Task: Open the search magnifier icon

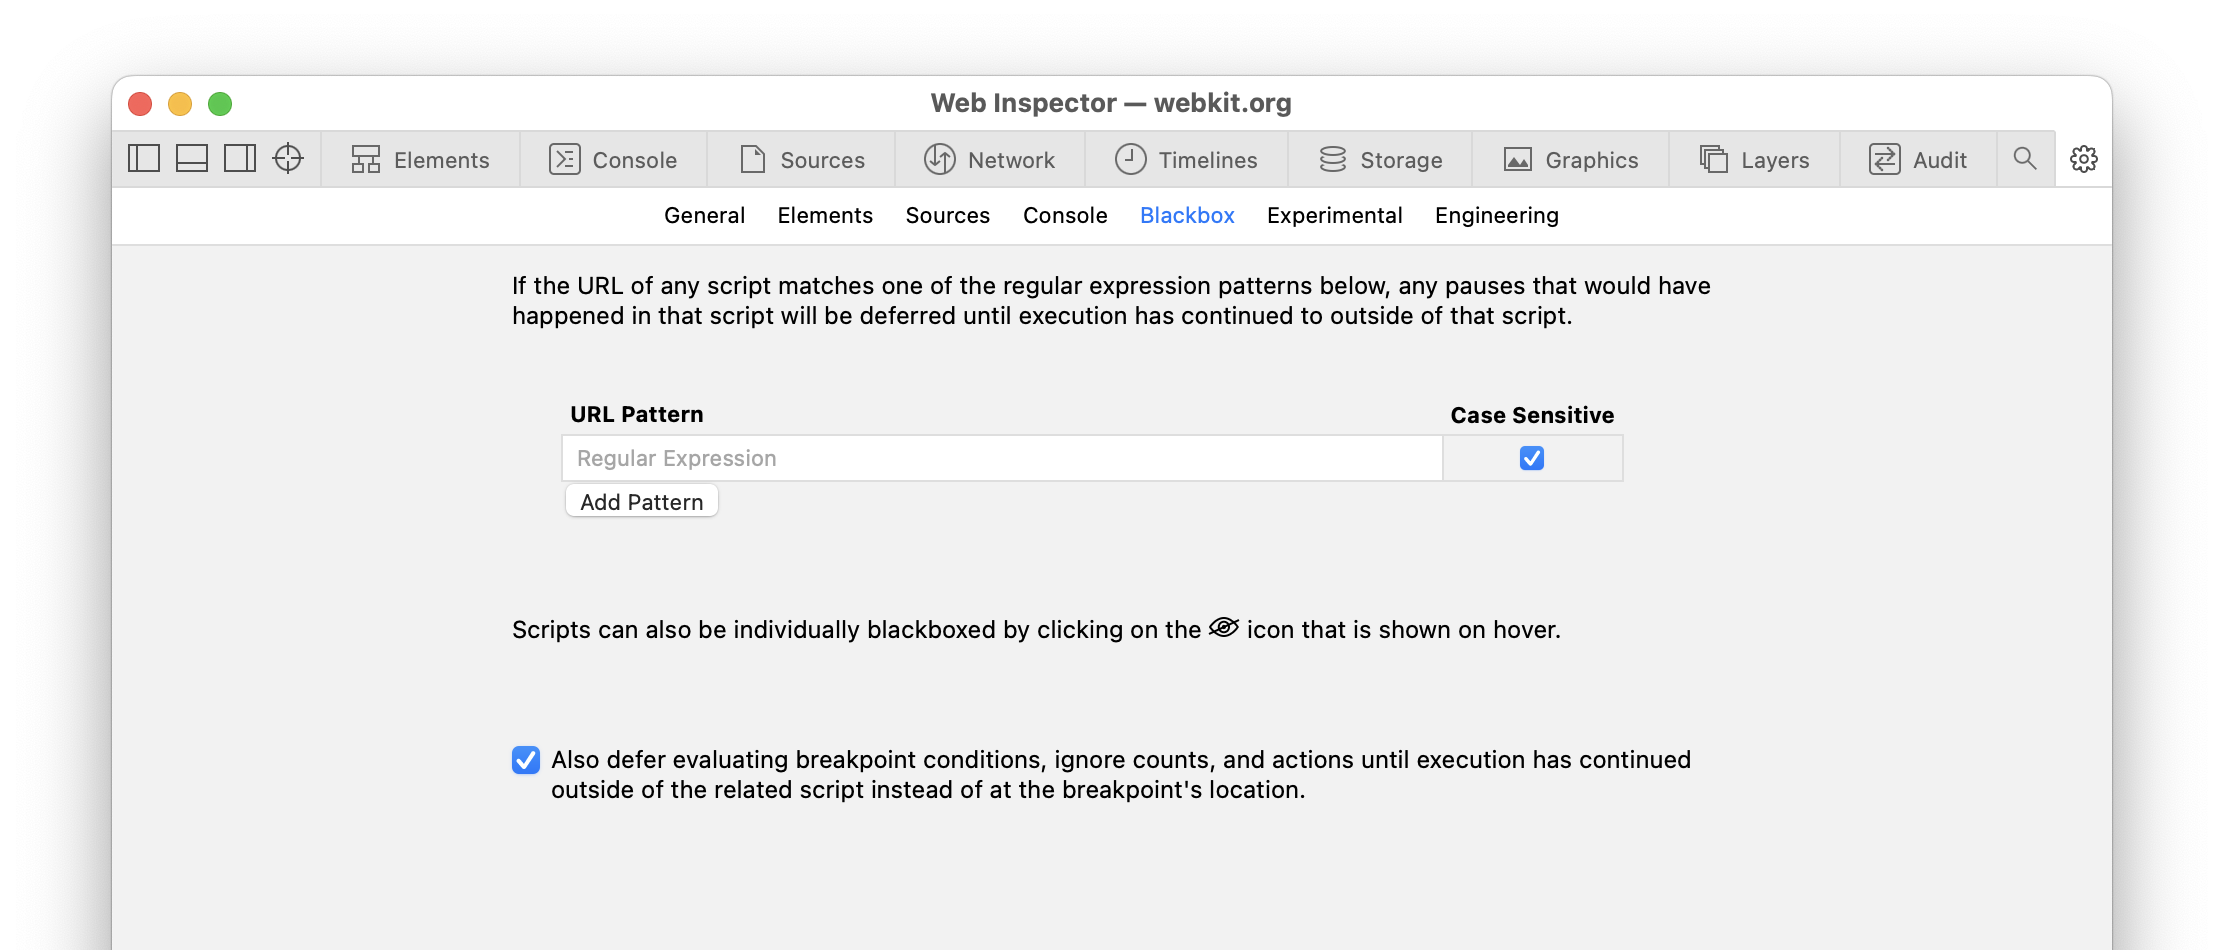Action: pyautogui.click(x=2025, y=159)
